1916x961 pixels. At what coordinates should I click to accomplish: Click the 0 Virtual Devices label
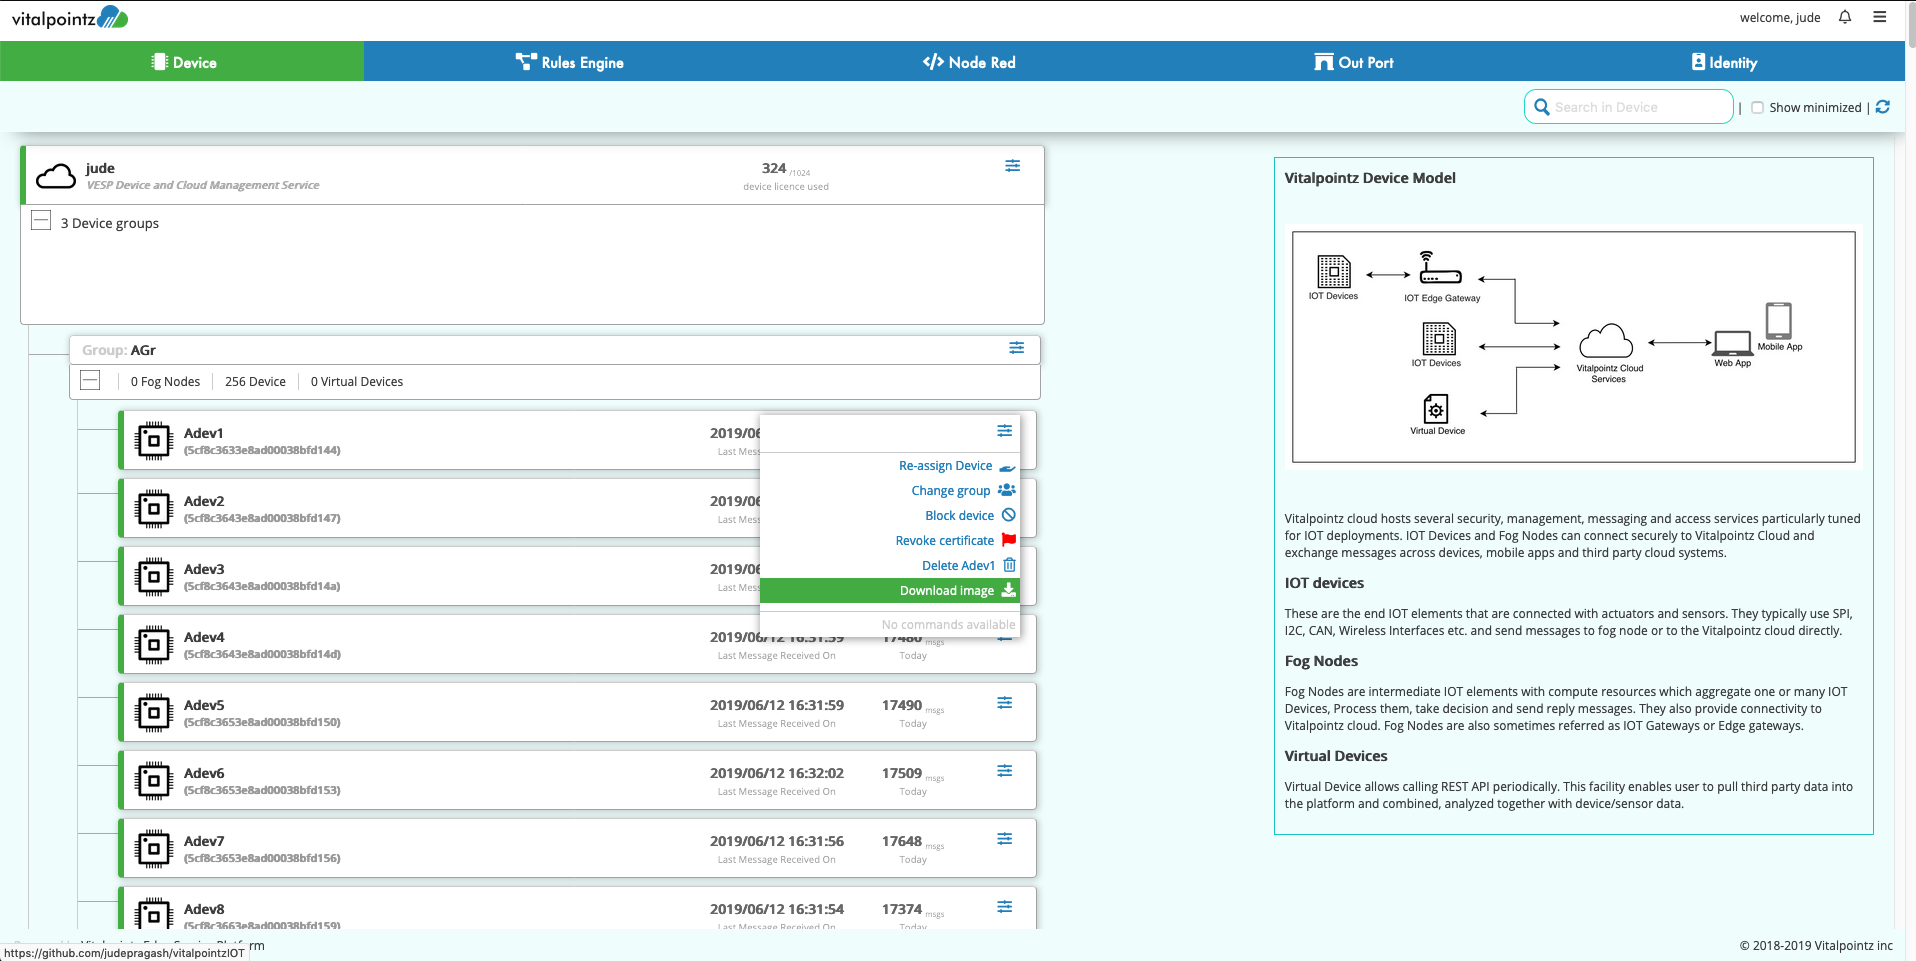point(357,382)
